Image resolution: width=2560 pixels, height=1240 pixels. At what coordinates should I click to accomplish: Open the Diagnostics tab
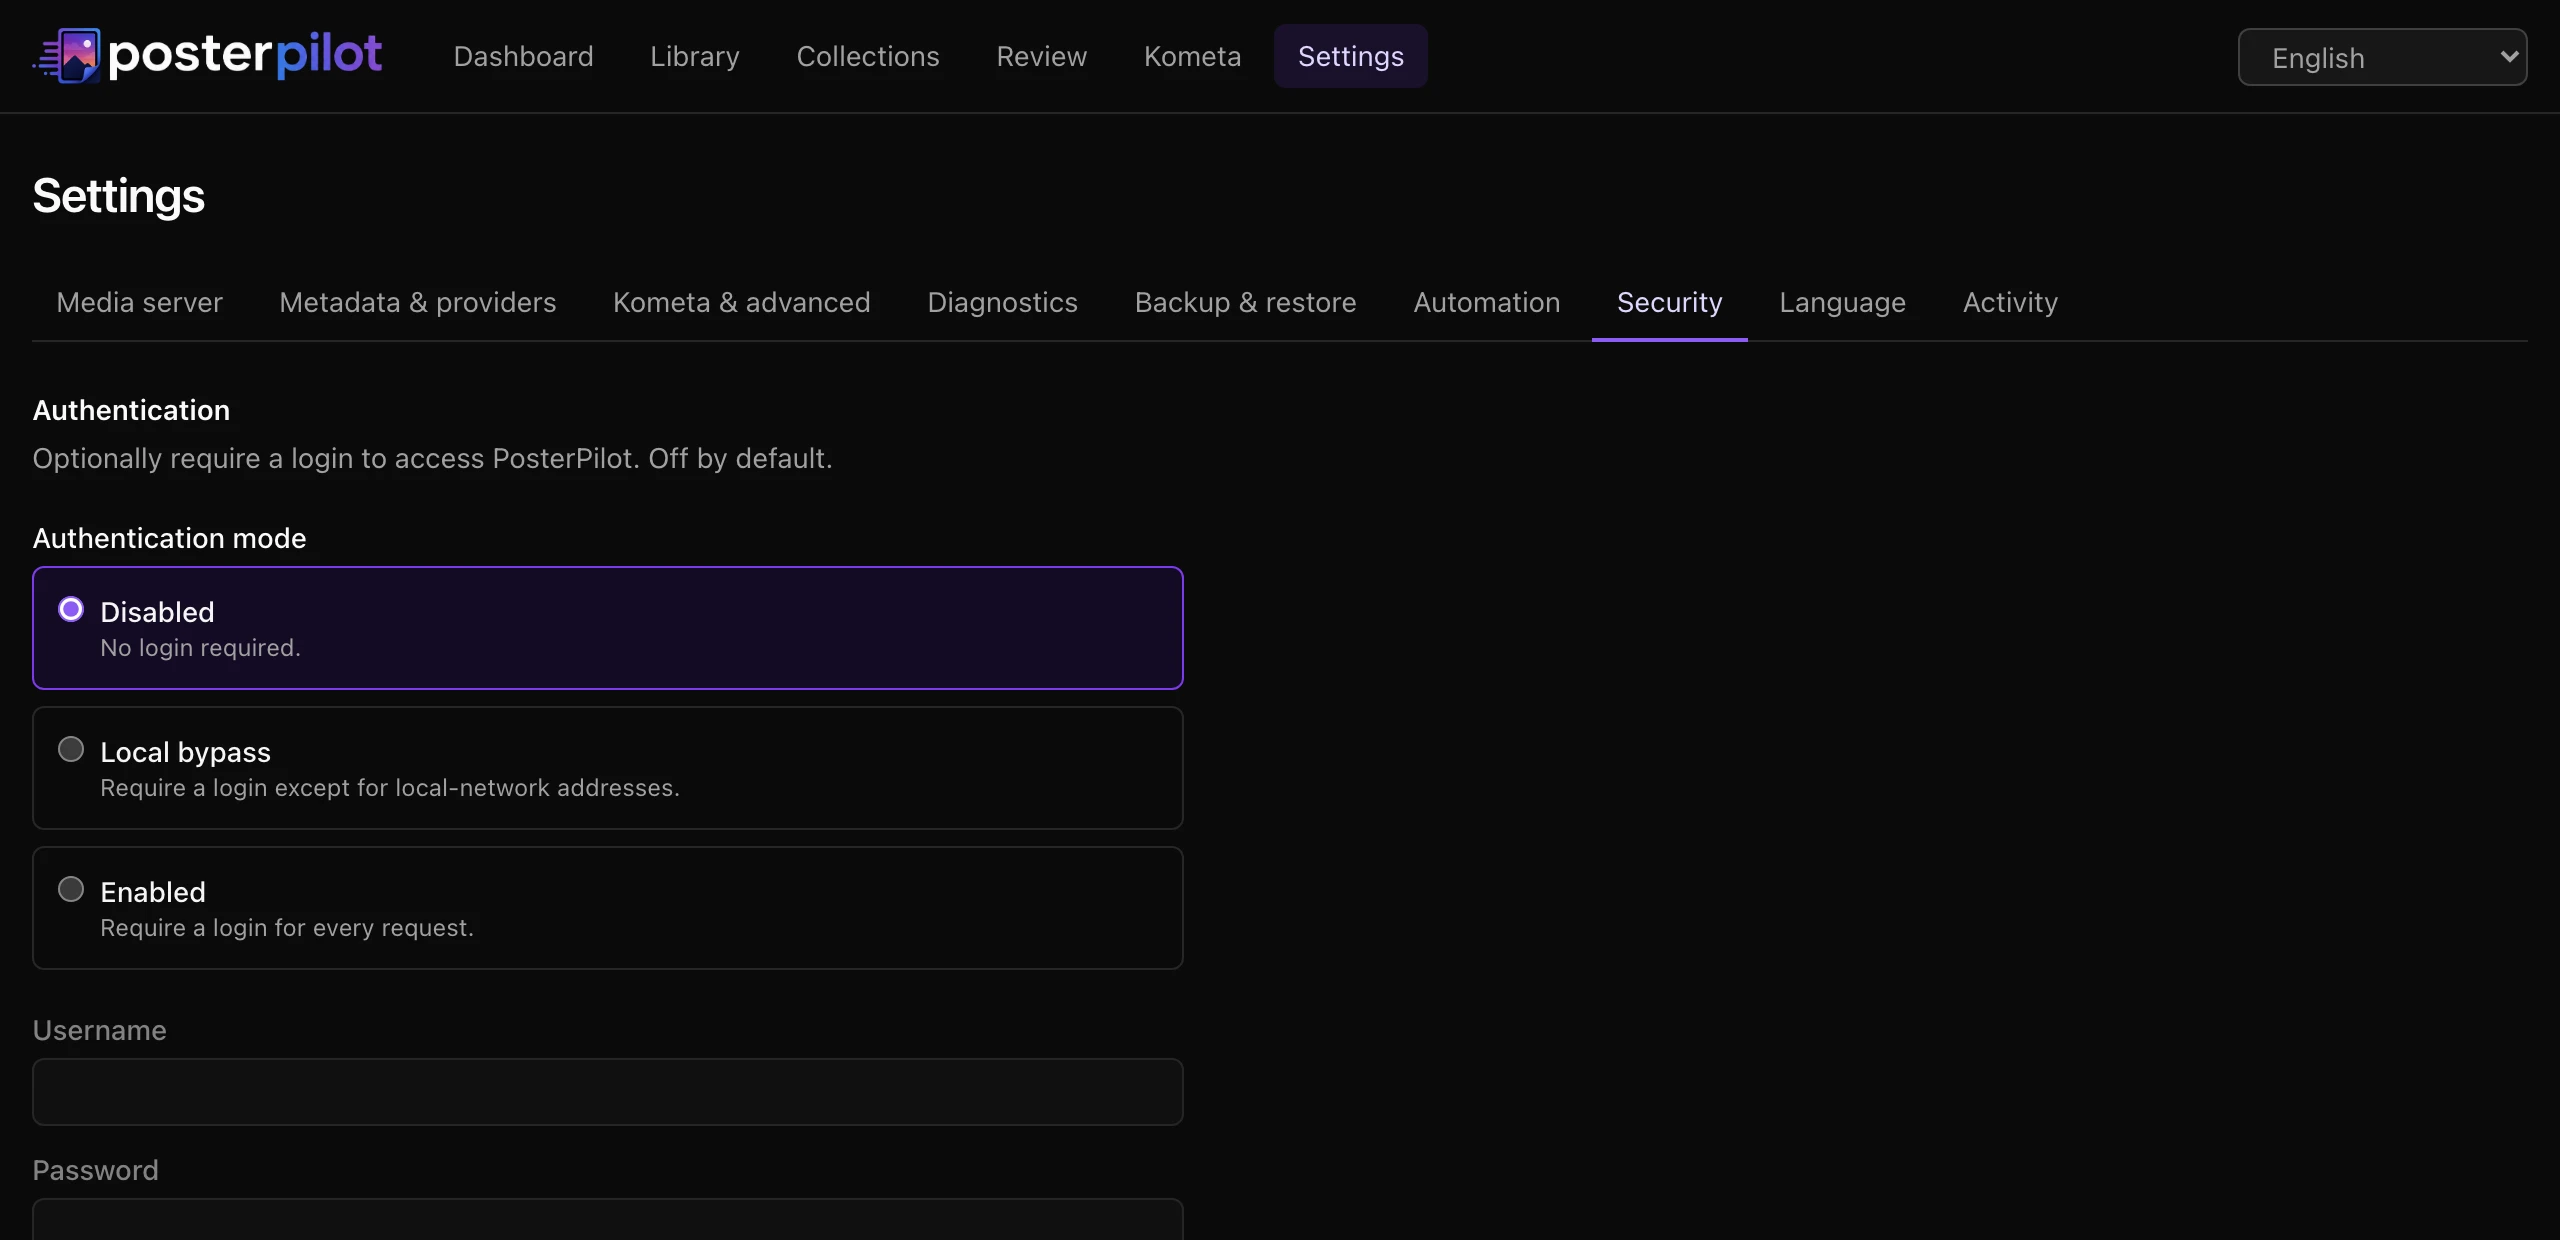pyautogui.click(x=1002, y=302)
